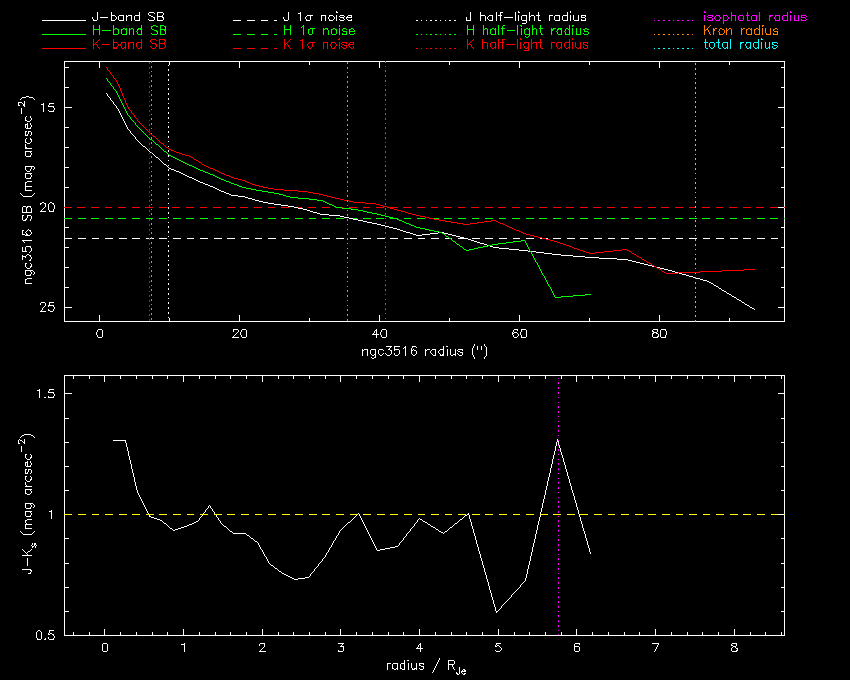Image resolution: width=850 pixels, height=680 pixels.
Task: Click the ngc3516 radius x-axis title
Action: (x=425, y=351)
